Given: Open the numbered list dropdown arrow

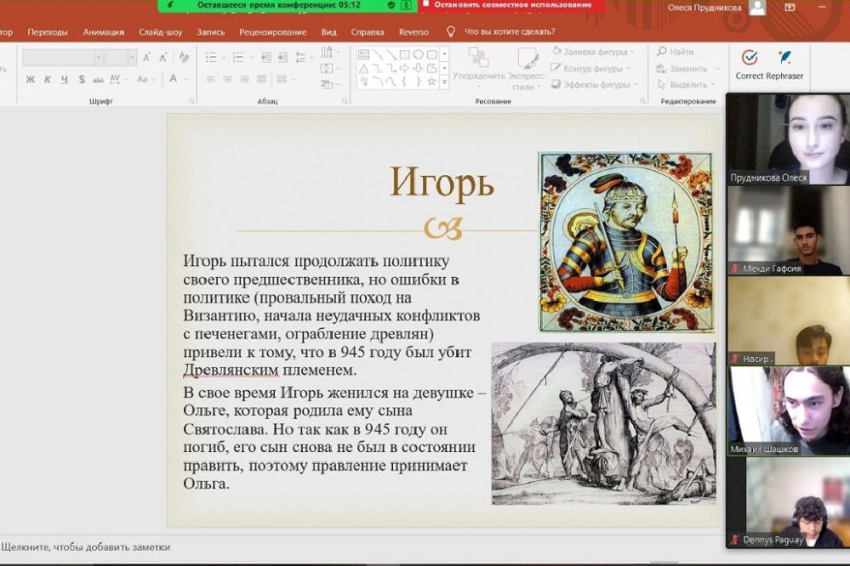Looking at the screenshot, I should 251,57.
